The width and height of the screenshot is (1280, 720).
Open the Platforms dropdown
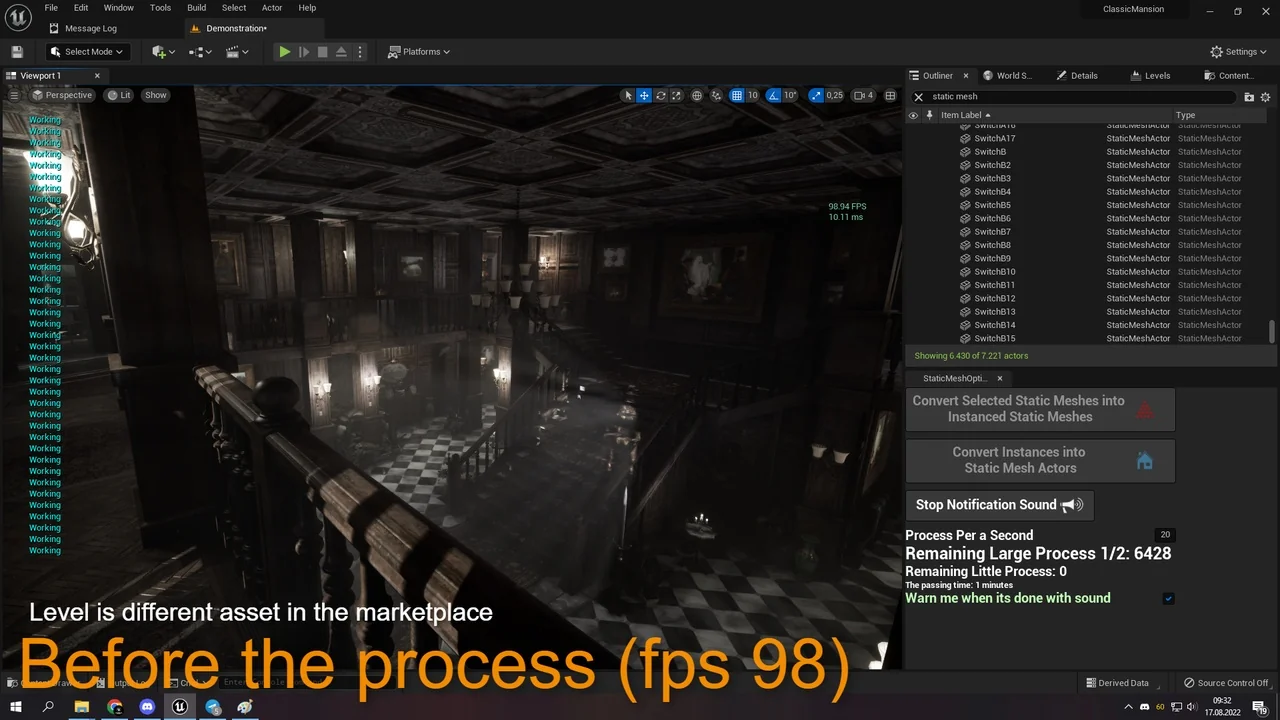pos(418,51)
